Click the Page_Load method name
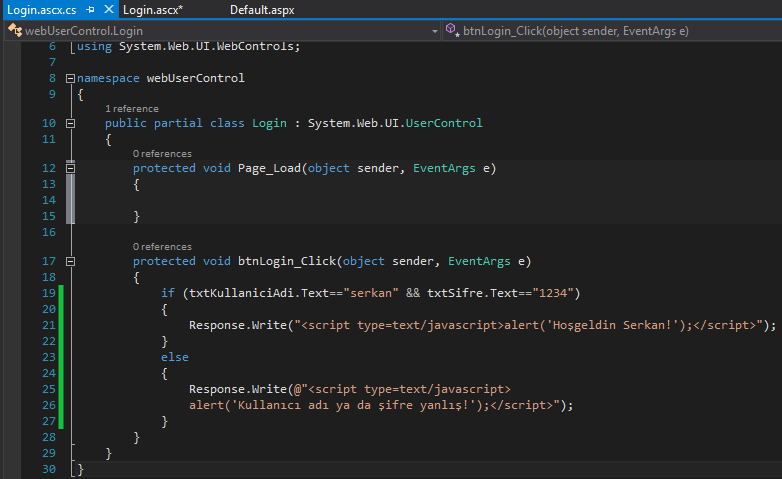Viewport: 782px width, 479px height. 269,168
